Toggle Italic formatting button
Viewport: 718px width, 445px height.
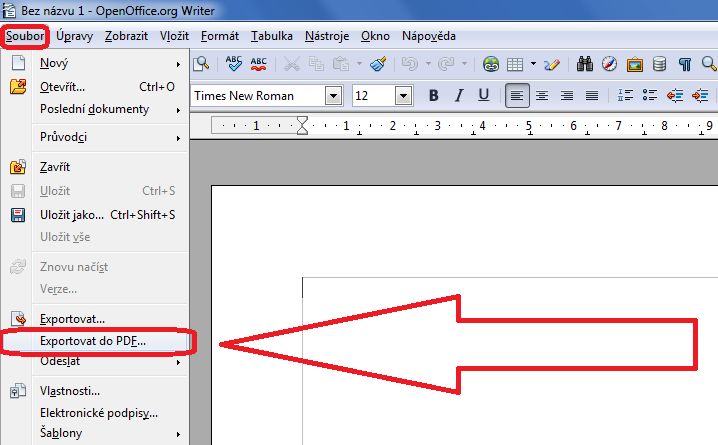tap(459, 96)
